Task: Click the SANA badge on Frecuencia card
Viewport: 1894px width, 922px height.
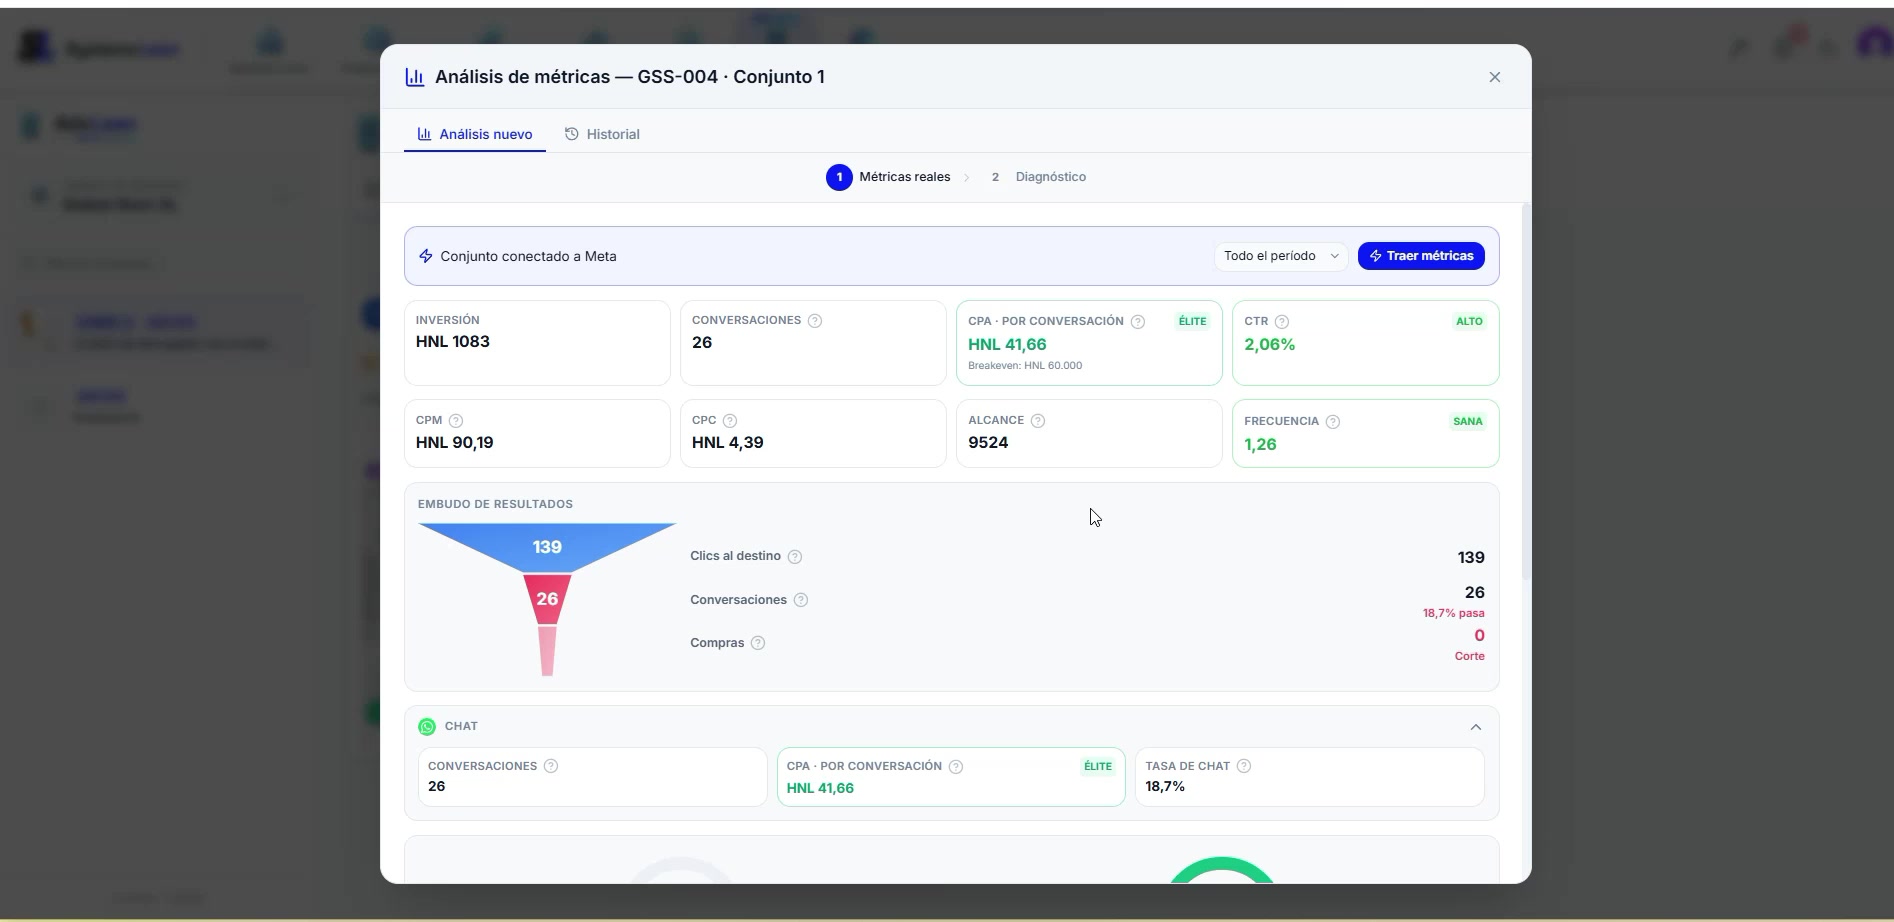Action: point(1468,421)
